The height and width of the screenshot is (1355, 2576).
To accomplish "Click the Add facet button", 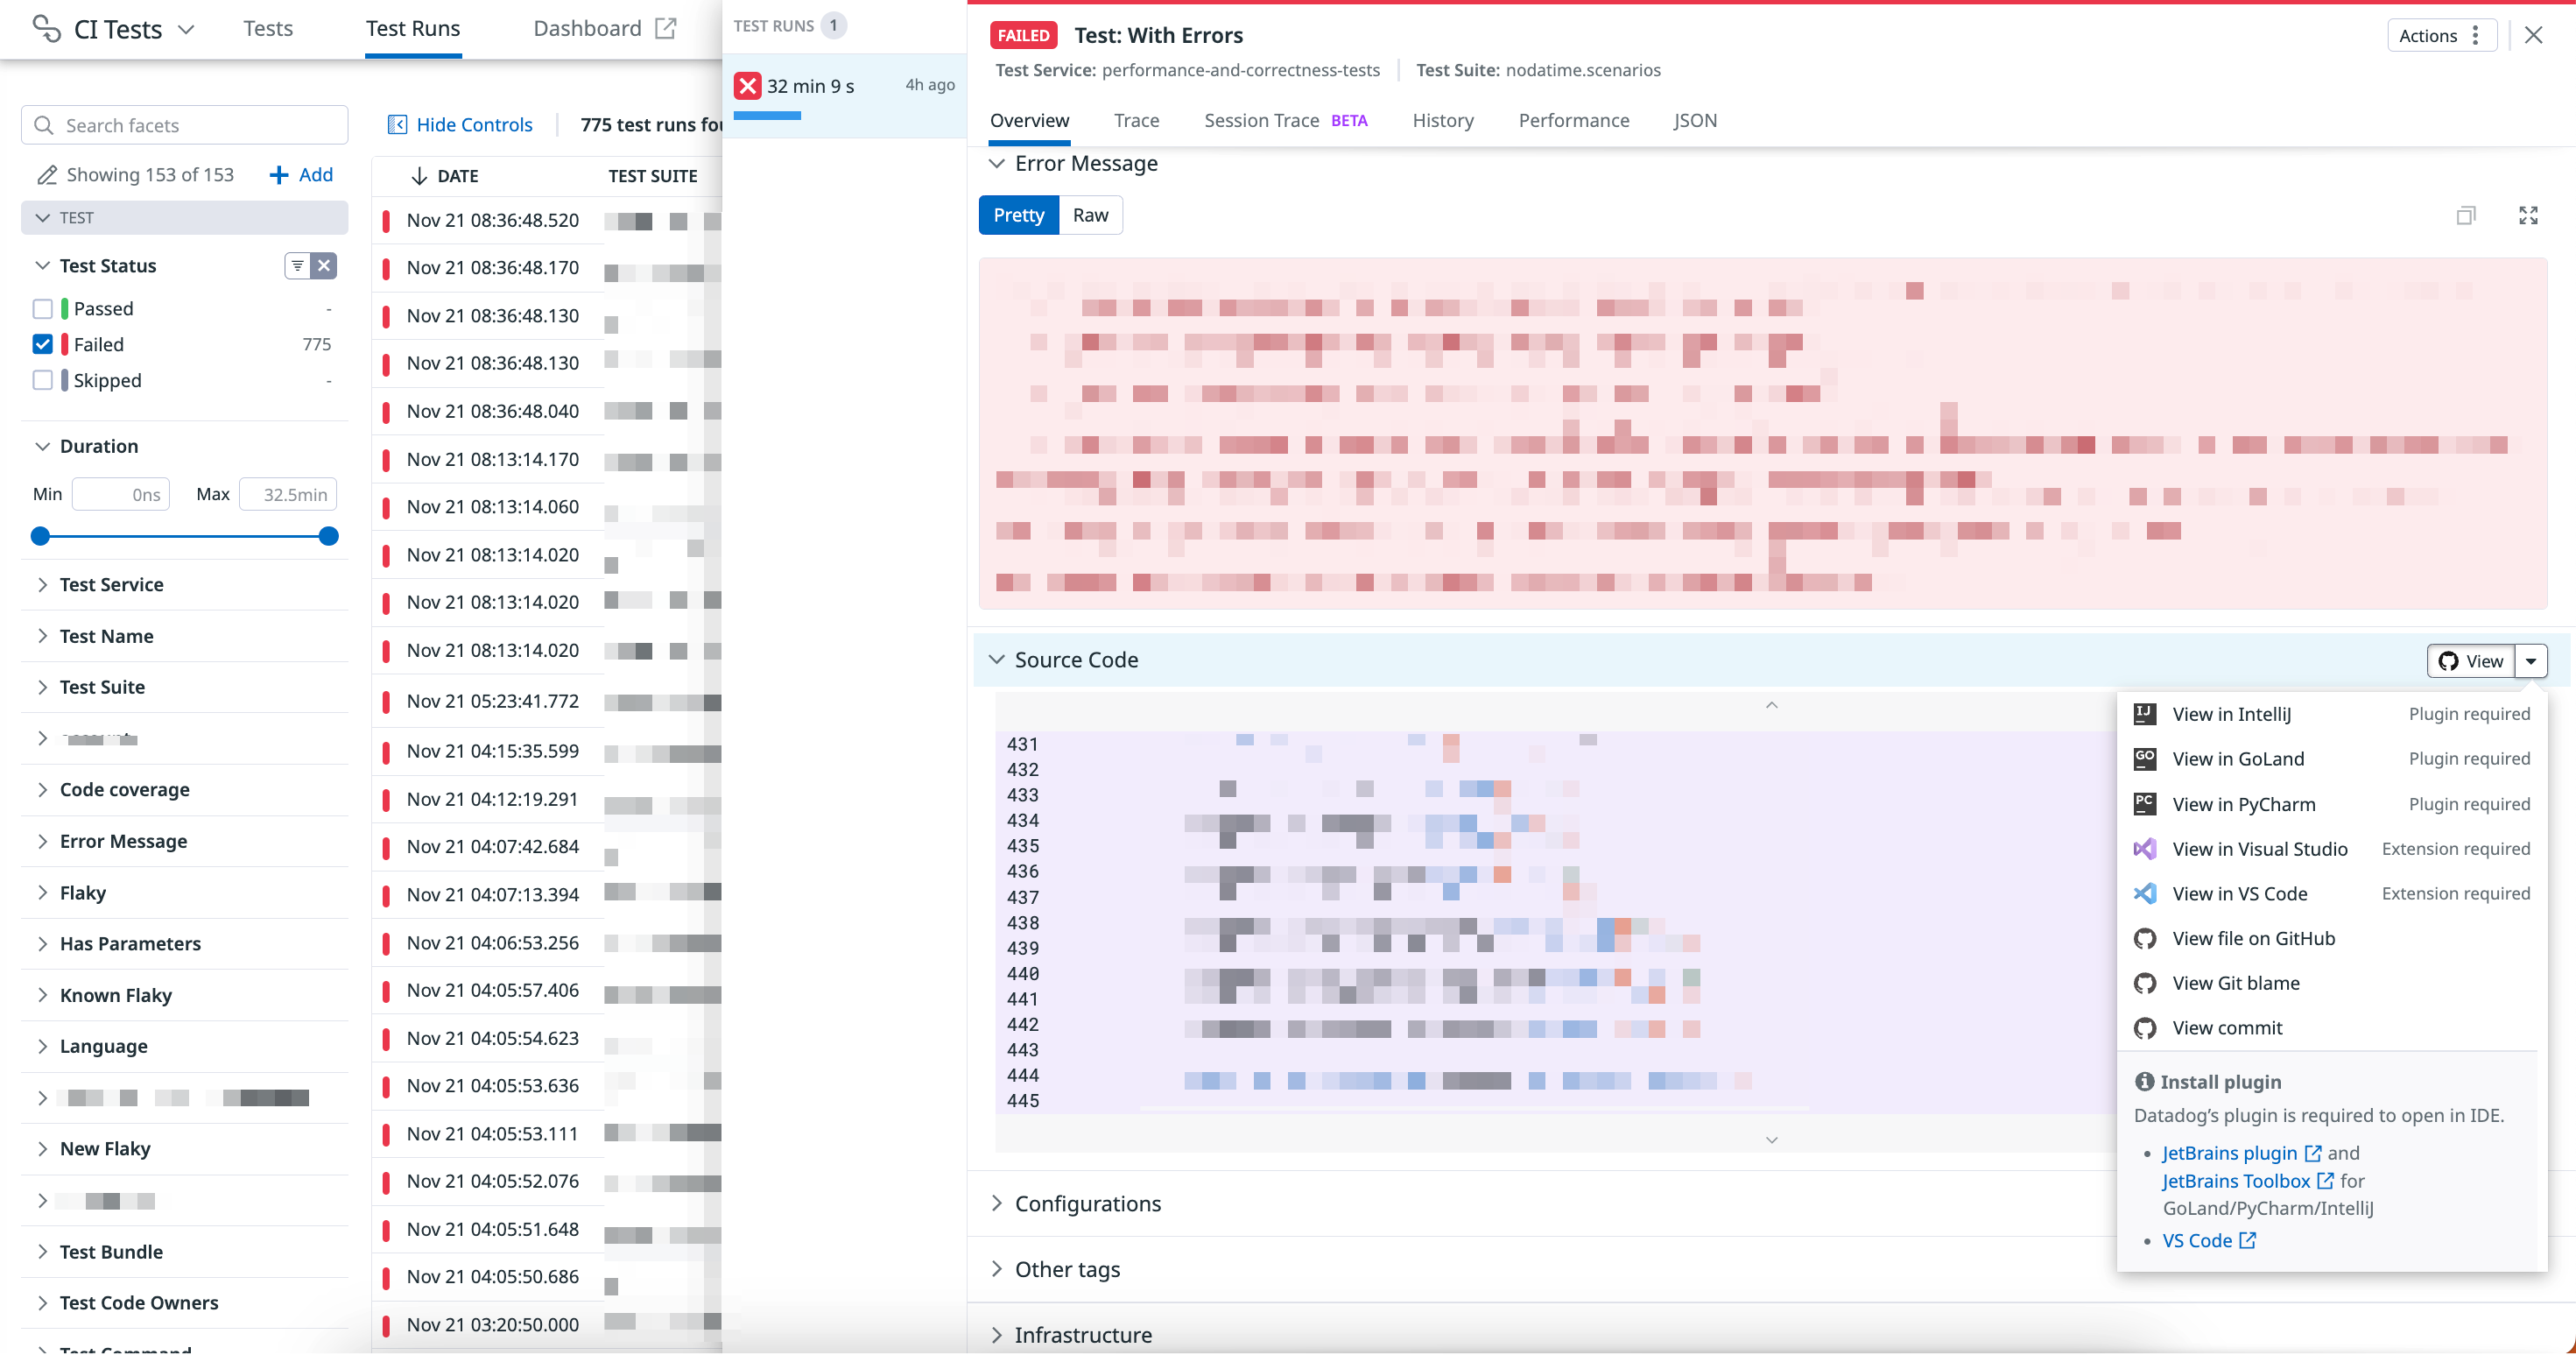I will [301, 175].
